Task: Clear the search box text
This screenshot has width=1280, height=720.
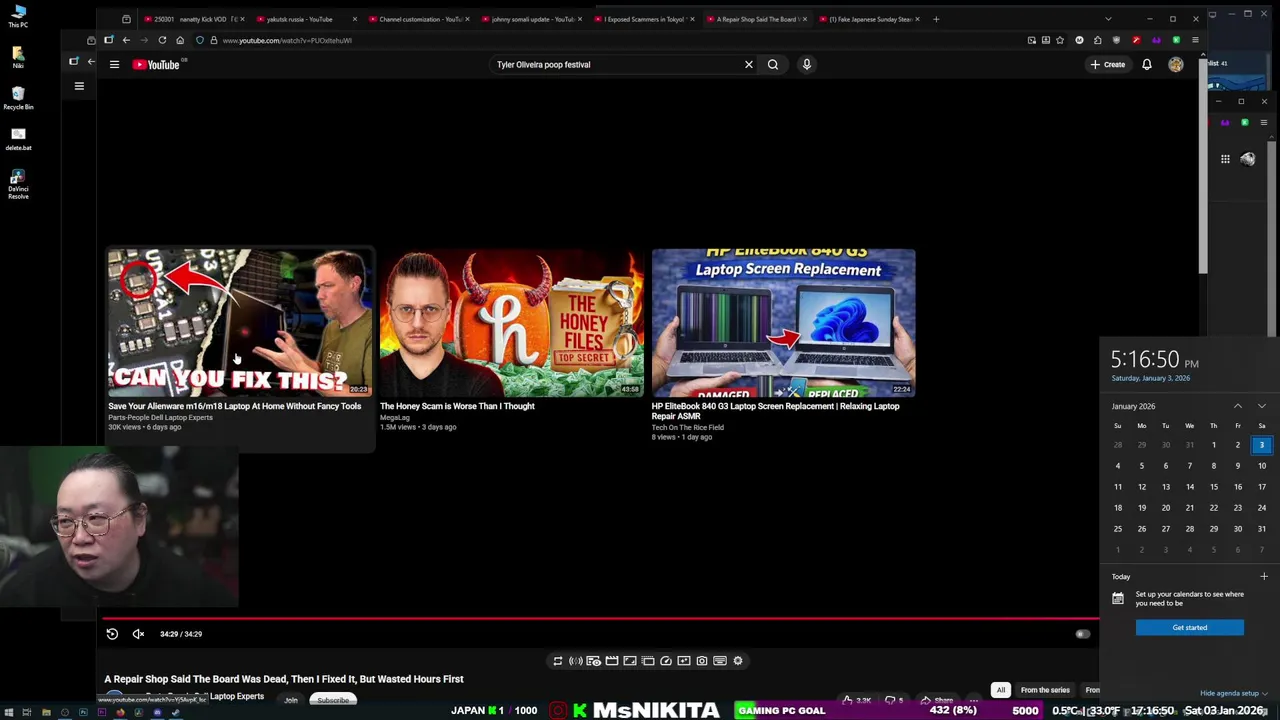Action: pos(748,64)
